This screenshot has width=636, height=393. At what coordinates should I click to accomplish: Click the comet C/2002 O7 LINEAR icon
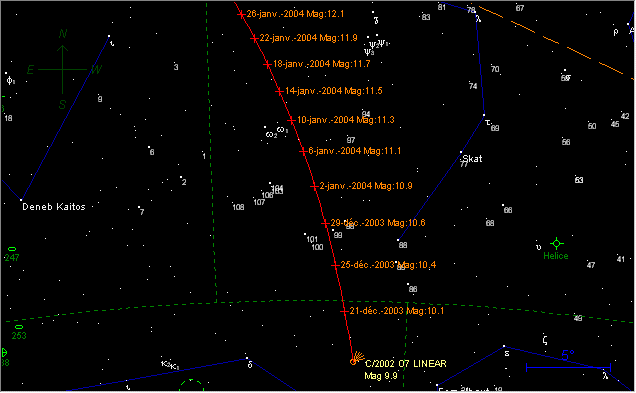355,359
